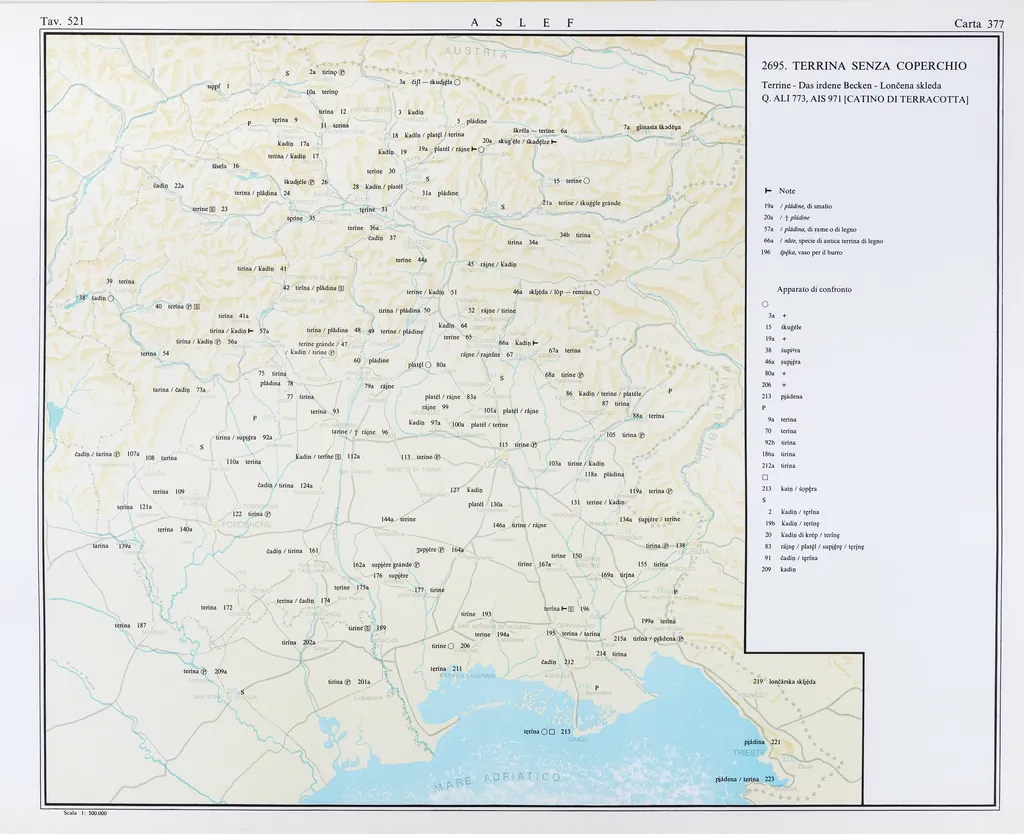This screenshot has width=1024, height=834.
Task: Click the Tav. 521 plate label
Action: coord(62,22)
